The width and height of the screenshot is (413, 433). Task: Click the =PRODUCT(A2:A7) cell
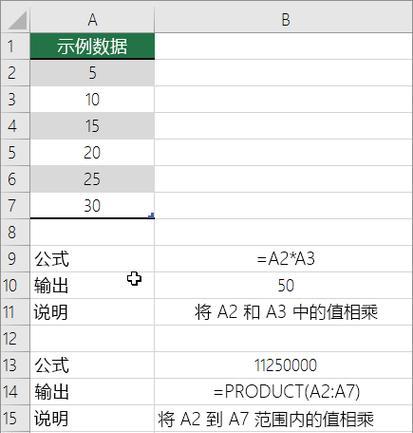coord(284,392)
